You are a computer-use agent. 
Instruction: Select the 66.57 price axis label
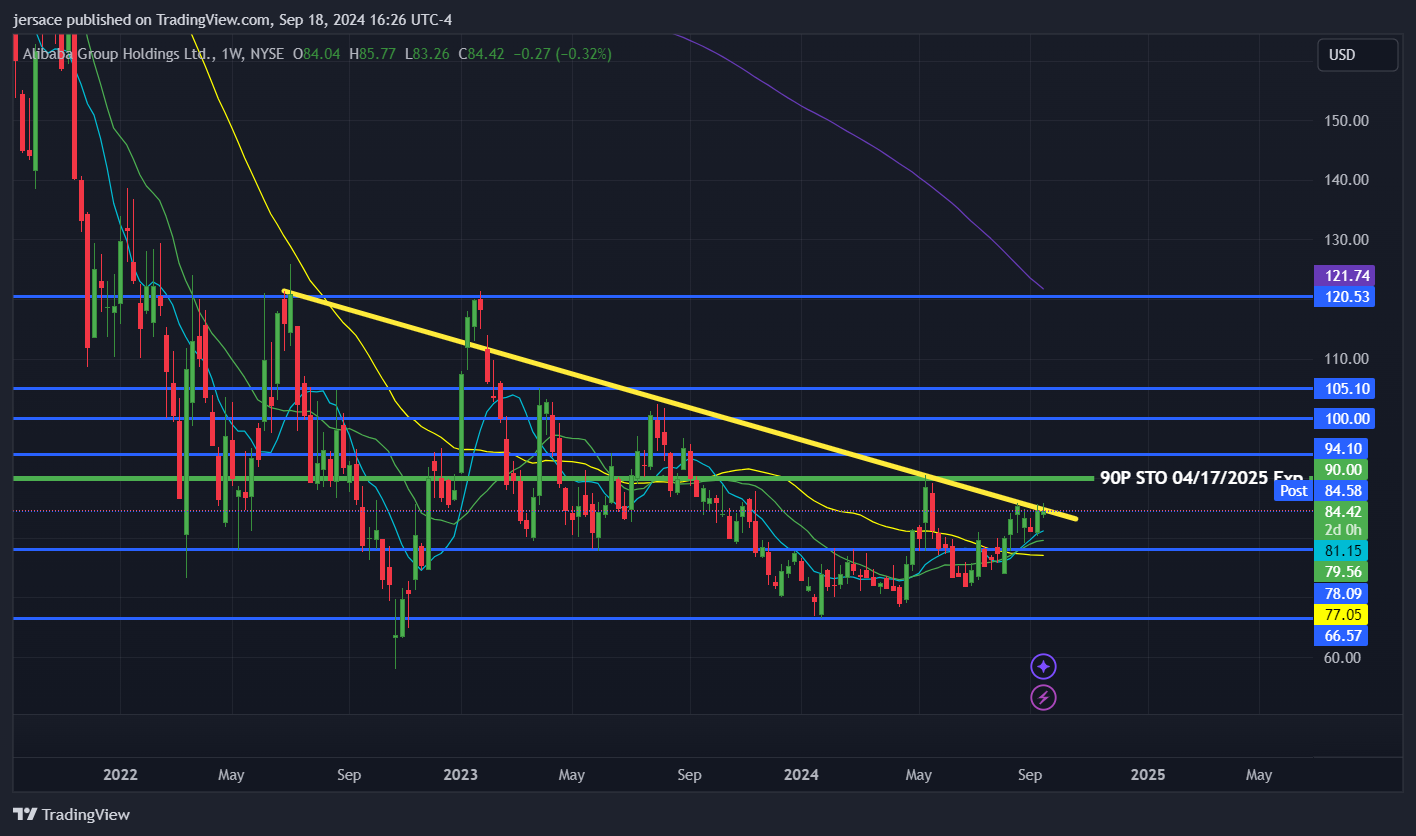[x=1343, y=635]
